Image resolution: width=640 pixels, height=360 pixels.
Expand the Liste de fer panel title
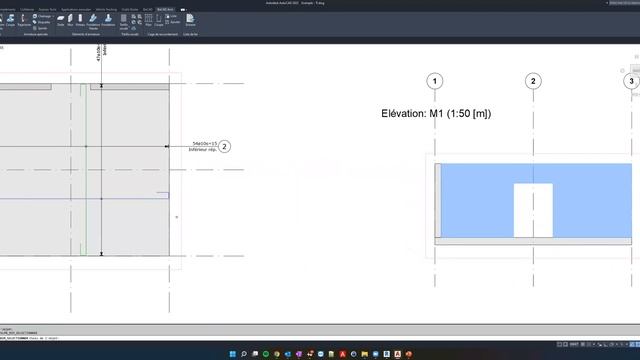coord(191,34)
